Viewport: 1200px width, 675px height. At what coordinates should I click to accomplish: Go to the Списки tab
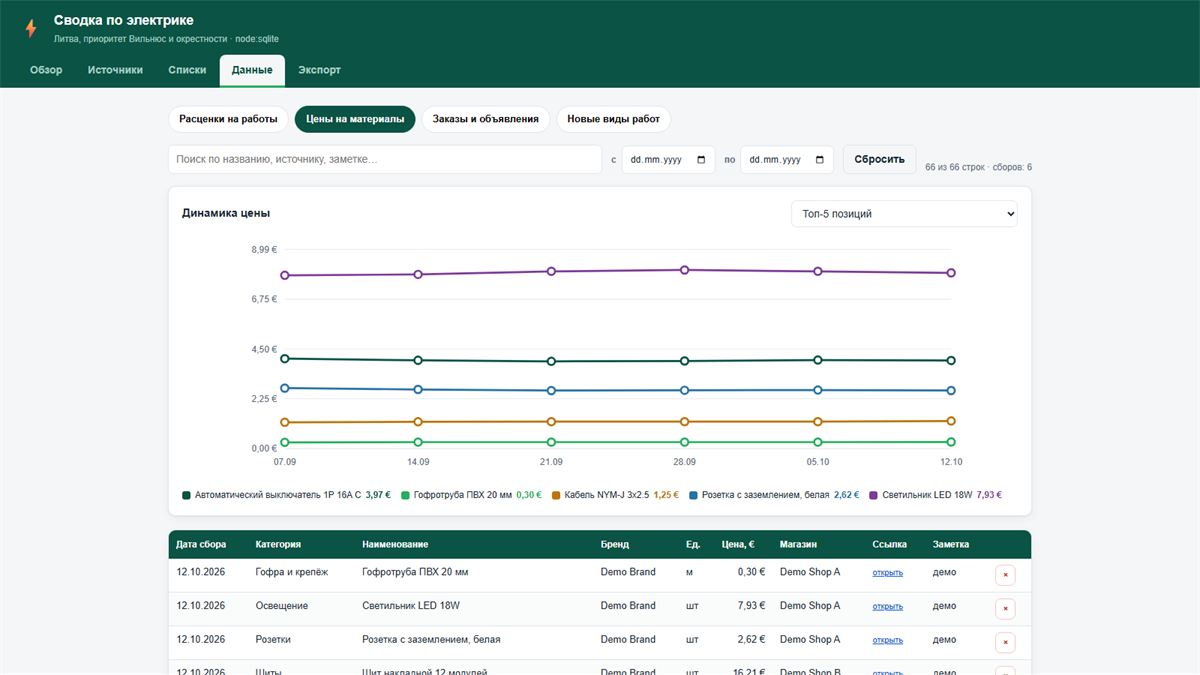[187, 70]
